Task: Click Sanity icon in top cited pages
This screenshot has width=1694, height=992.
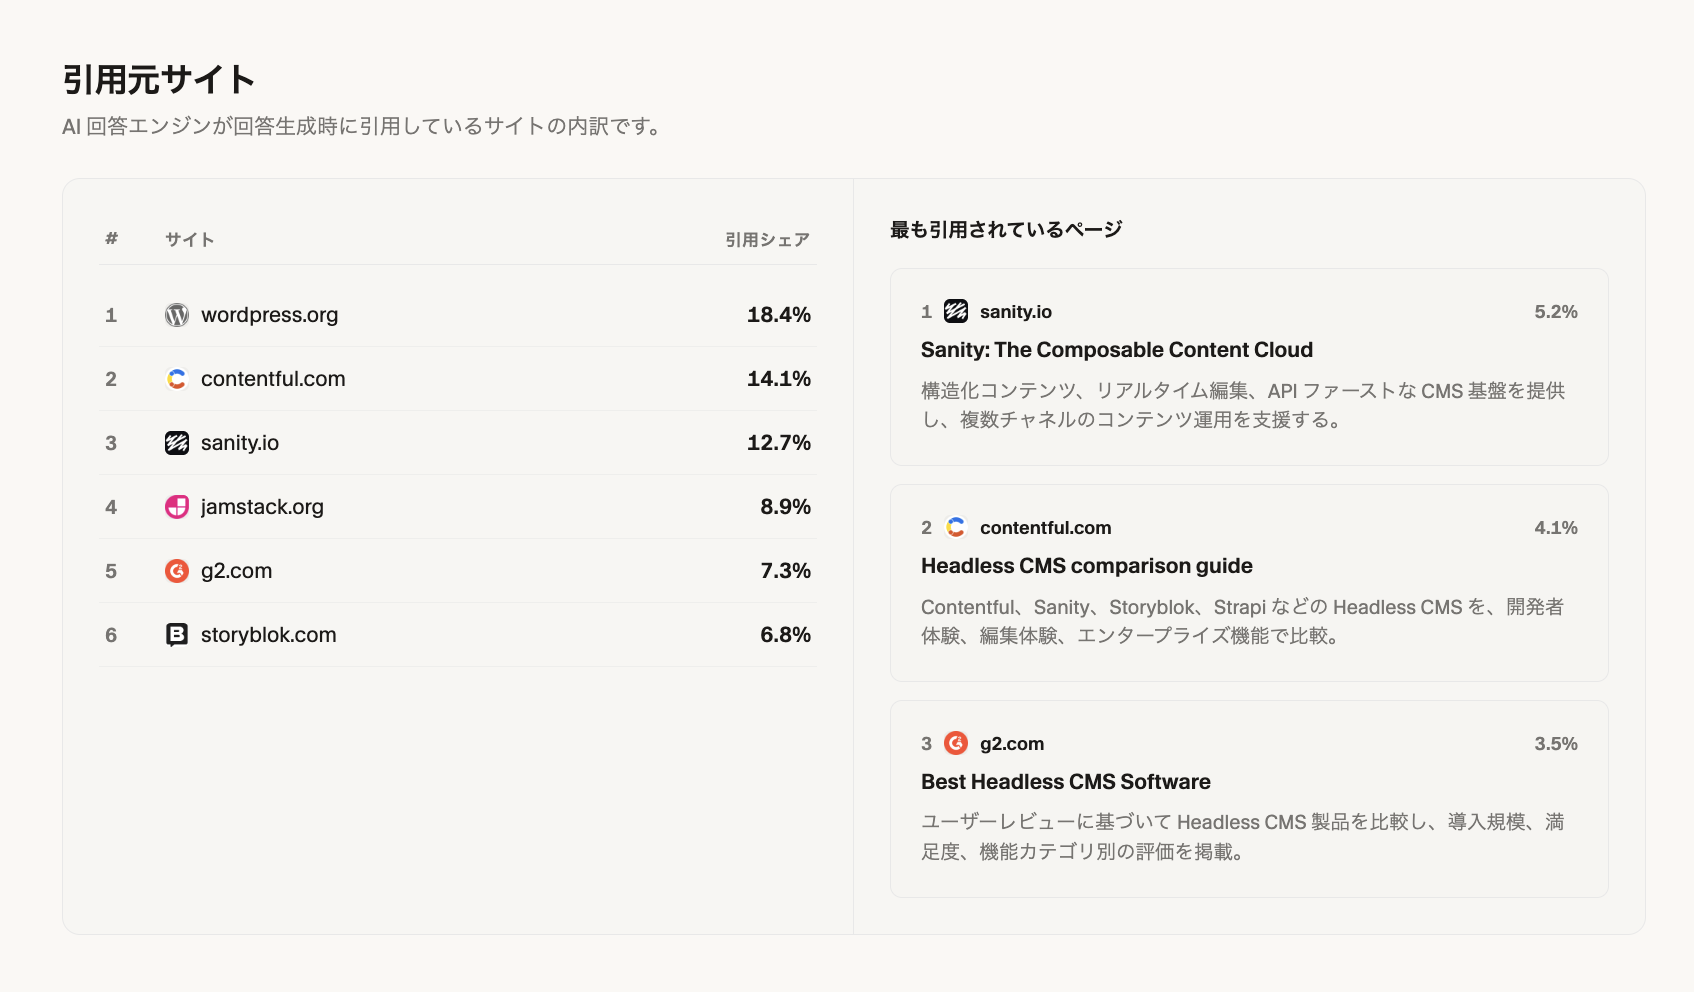Action: [x=956, y=311]
